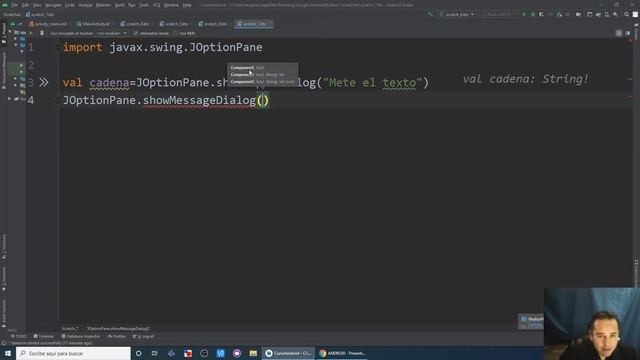This screenshot has height=360, width=640.
Task: Open the 'Use classpath of module' dropdown
Action: [x=111, y=33]
